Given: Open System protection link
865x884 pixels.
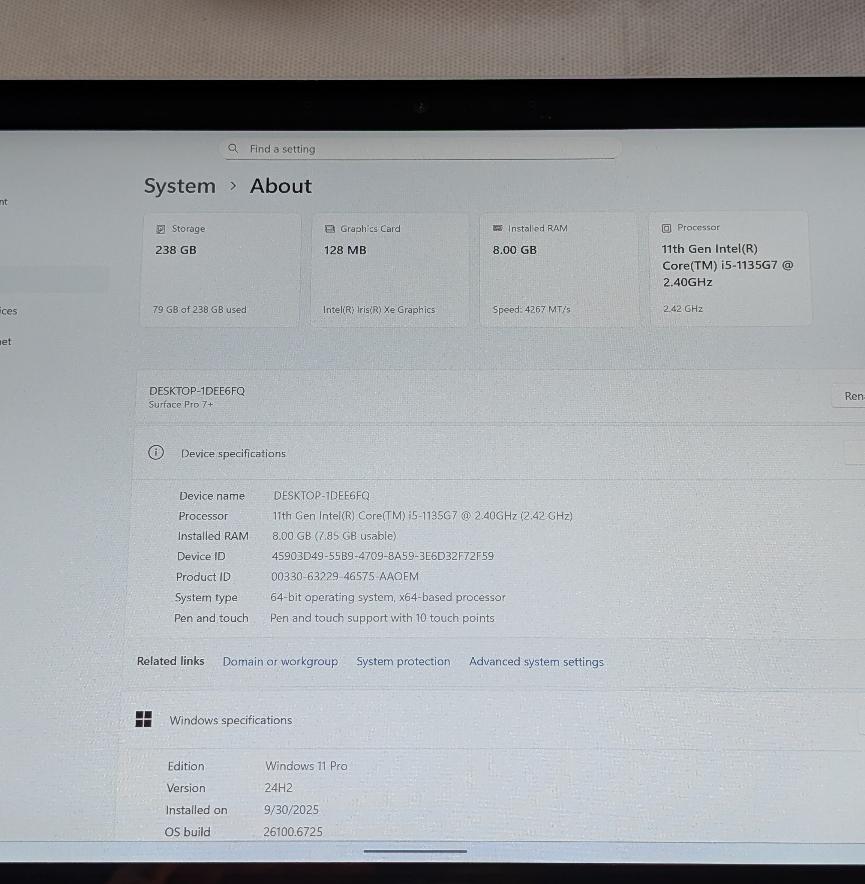Looking at the screenshot, I should (x=403, y=662).
